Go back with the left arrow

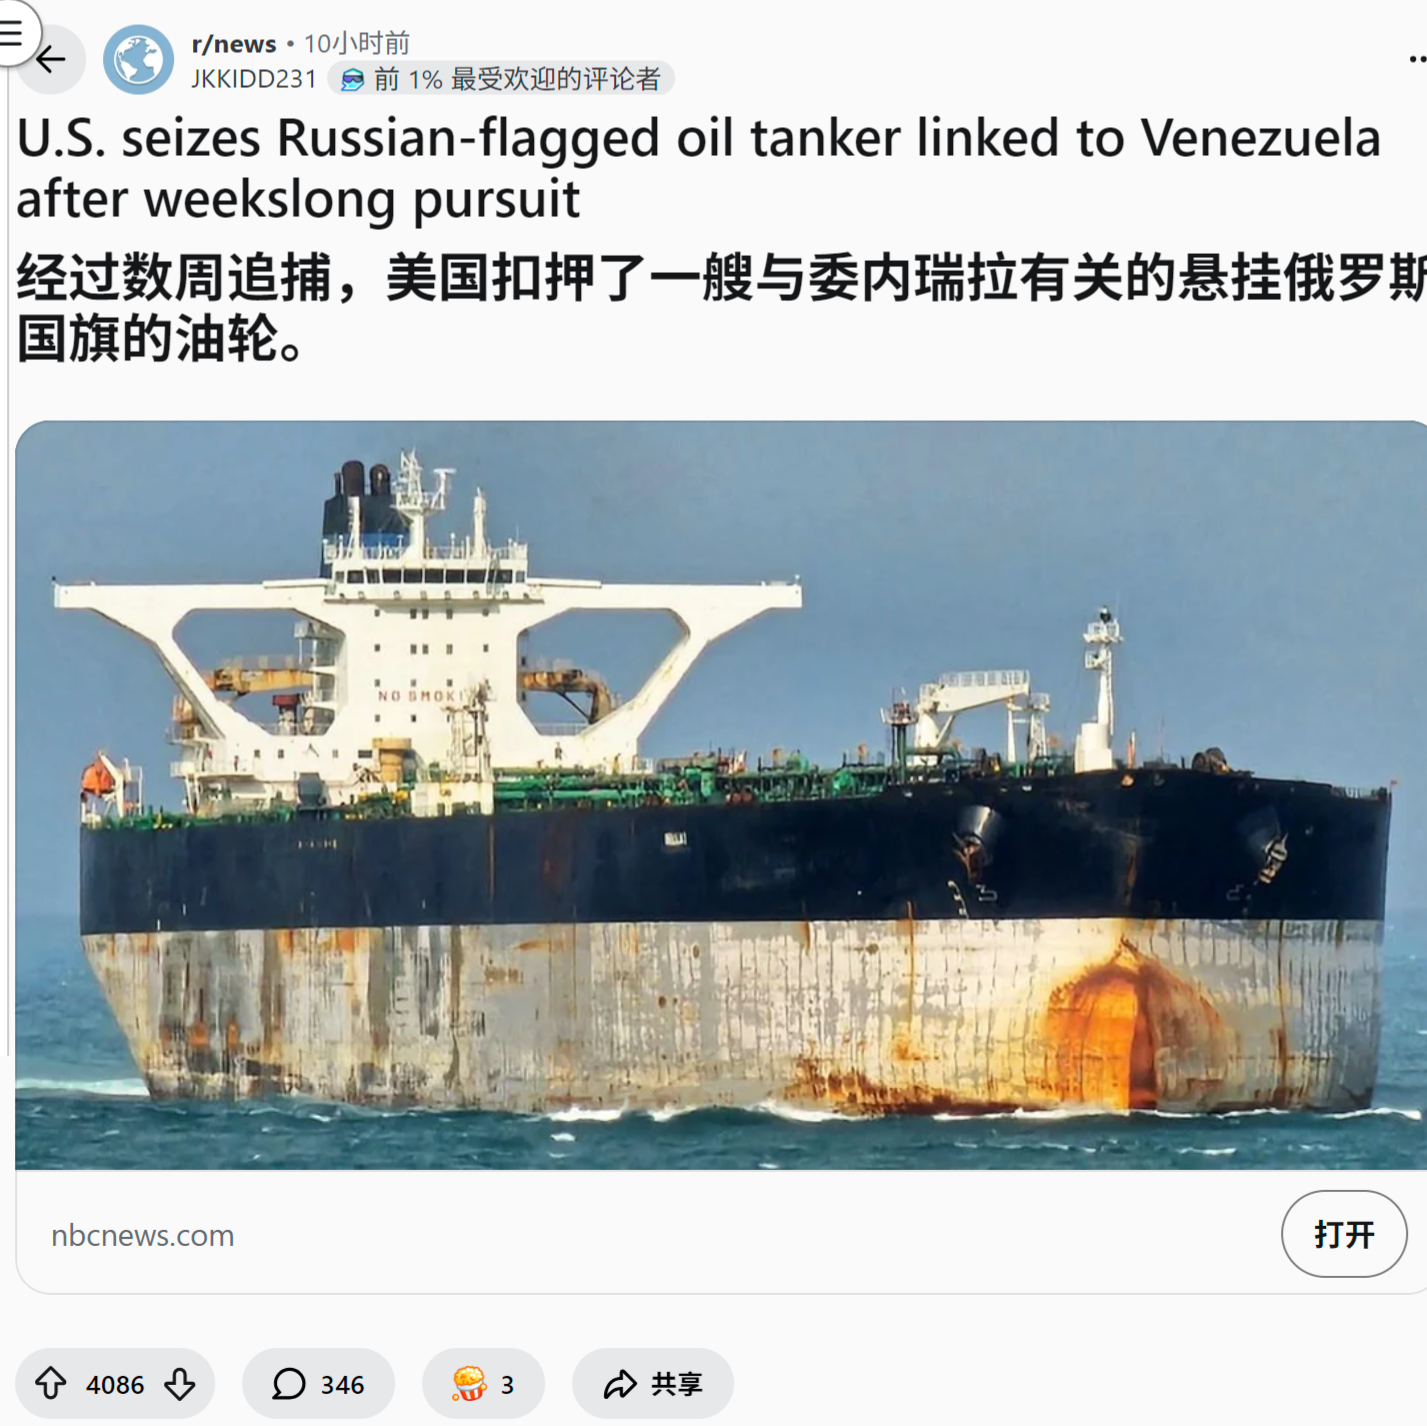50,60
